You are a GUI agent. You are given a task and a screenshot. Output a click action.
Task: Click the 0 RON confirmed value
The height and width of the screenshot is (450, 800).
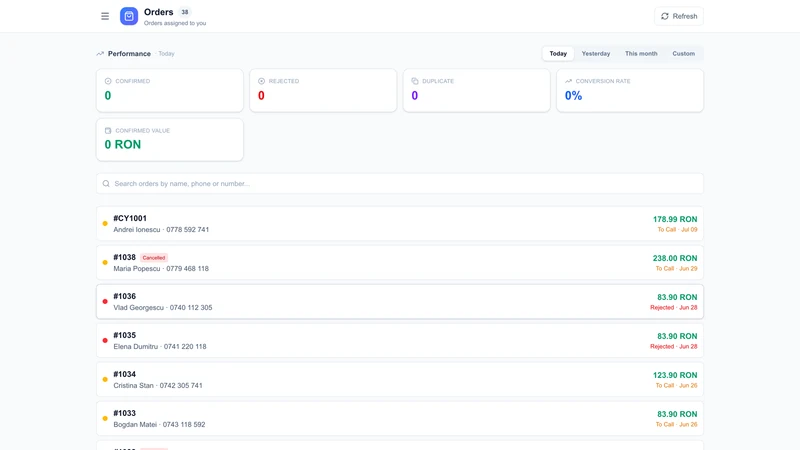[123, 144]
